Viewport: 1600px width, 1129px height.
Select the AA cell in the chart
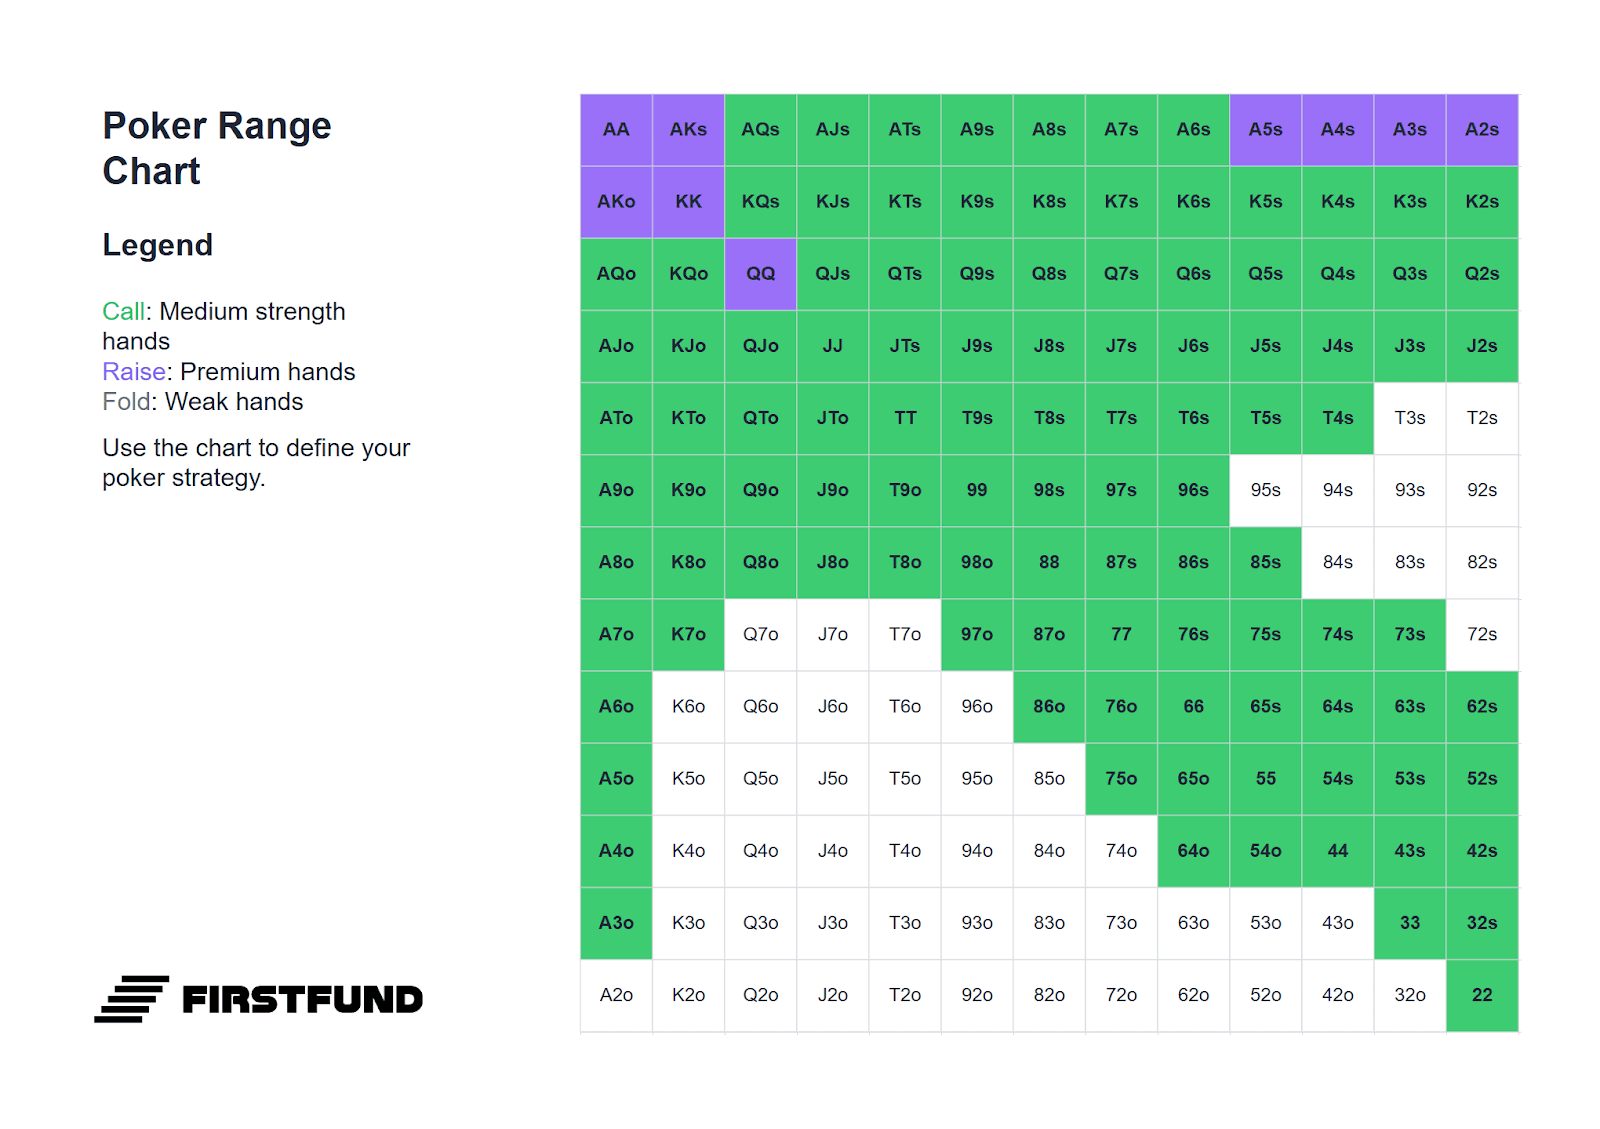point(616,130)
